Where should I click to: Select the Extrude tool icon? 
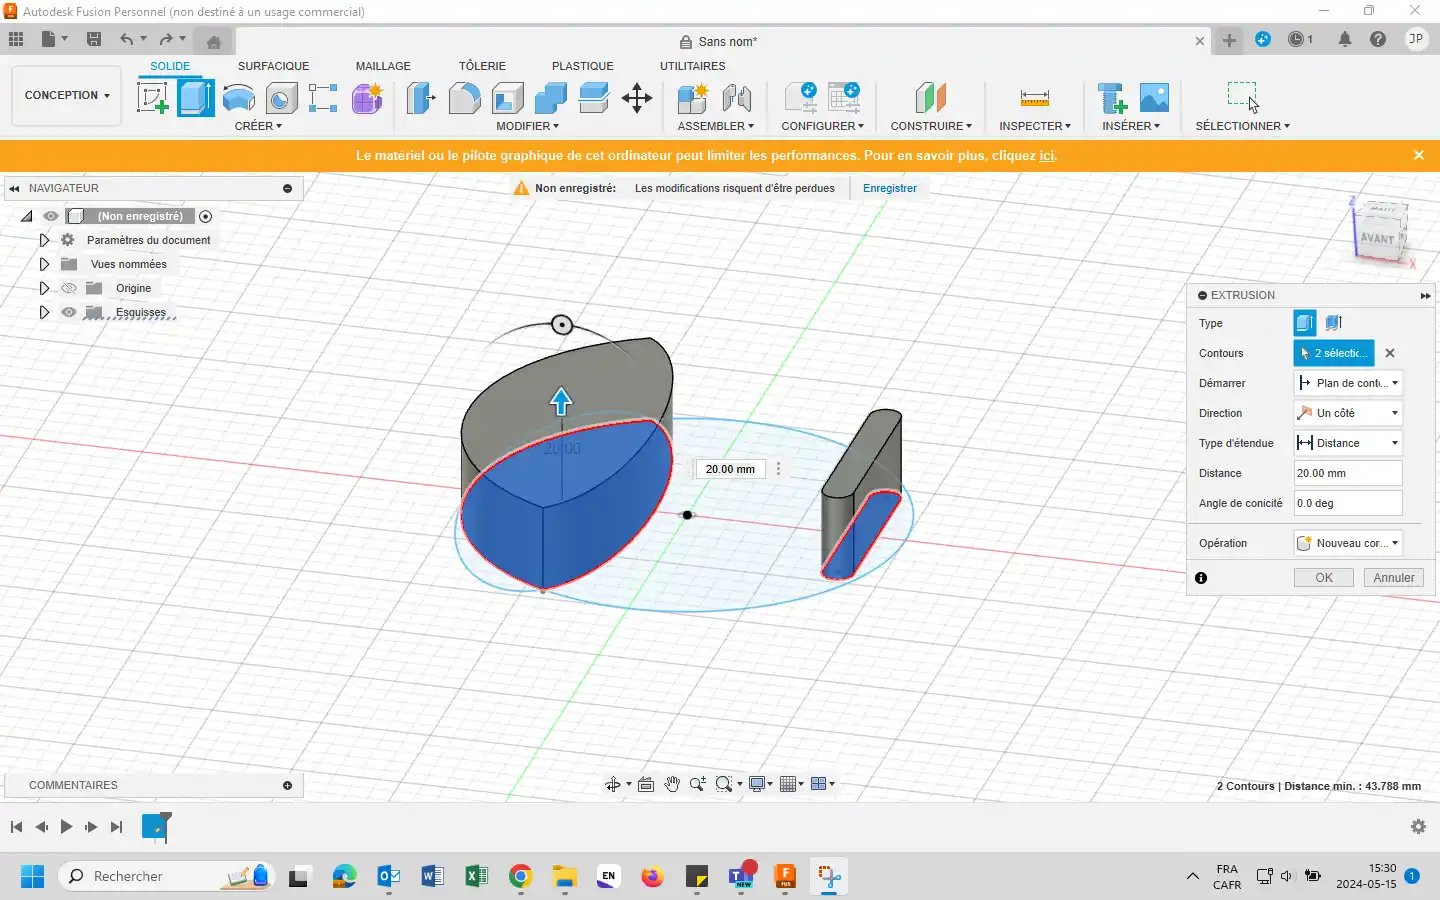coord(196,98)
